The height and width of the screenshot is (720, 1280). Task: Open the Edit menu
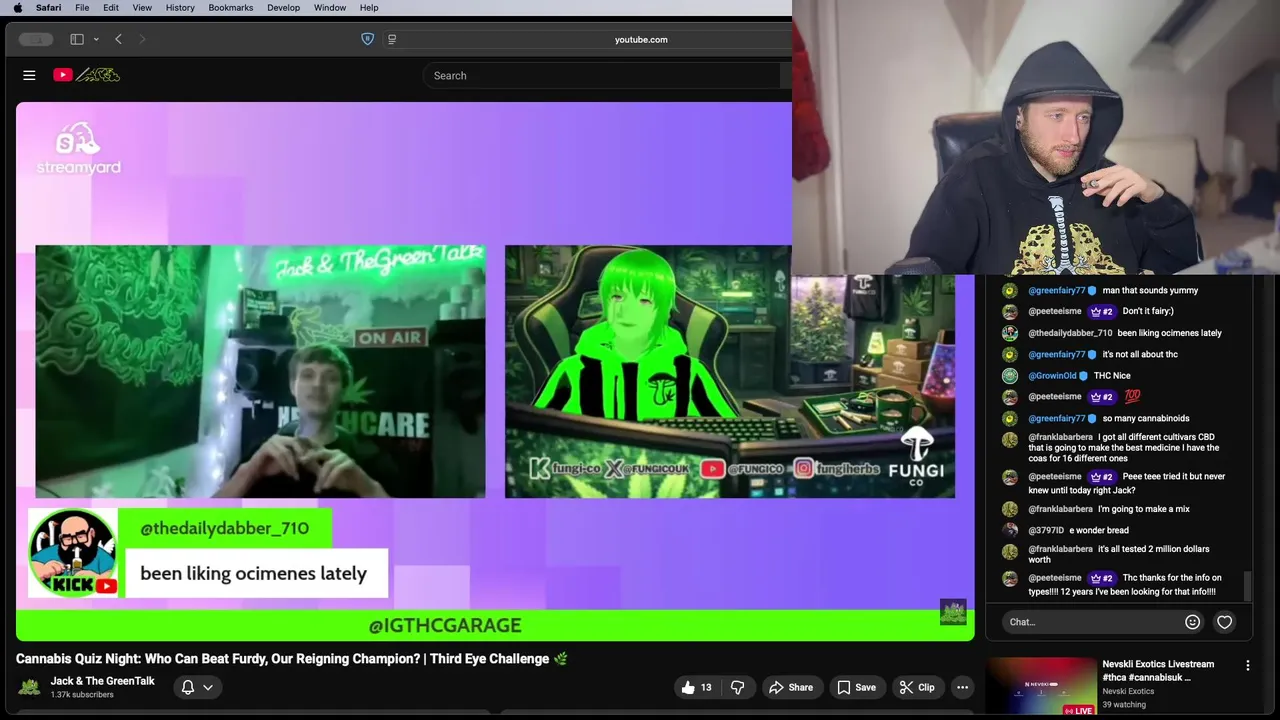point(111,8)
